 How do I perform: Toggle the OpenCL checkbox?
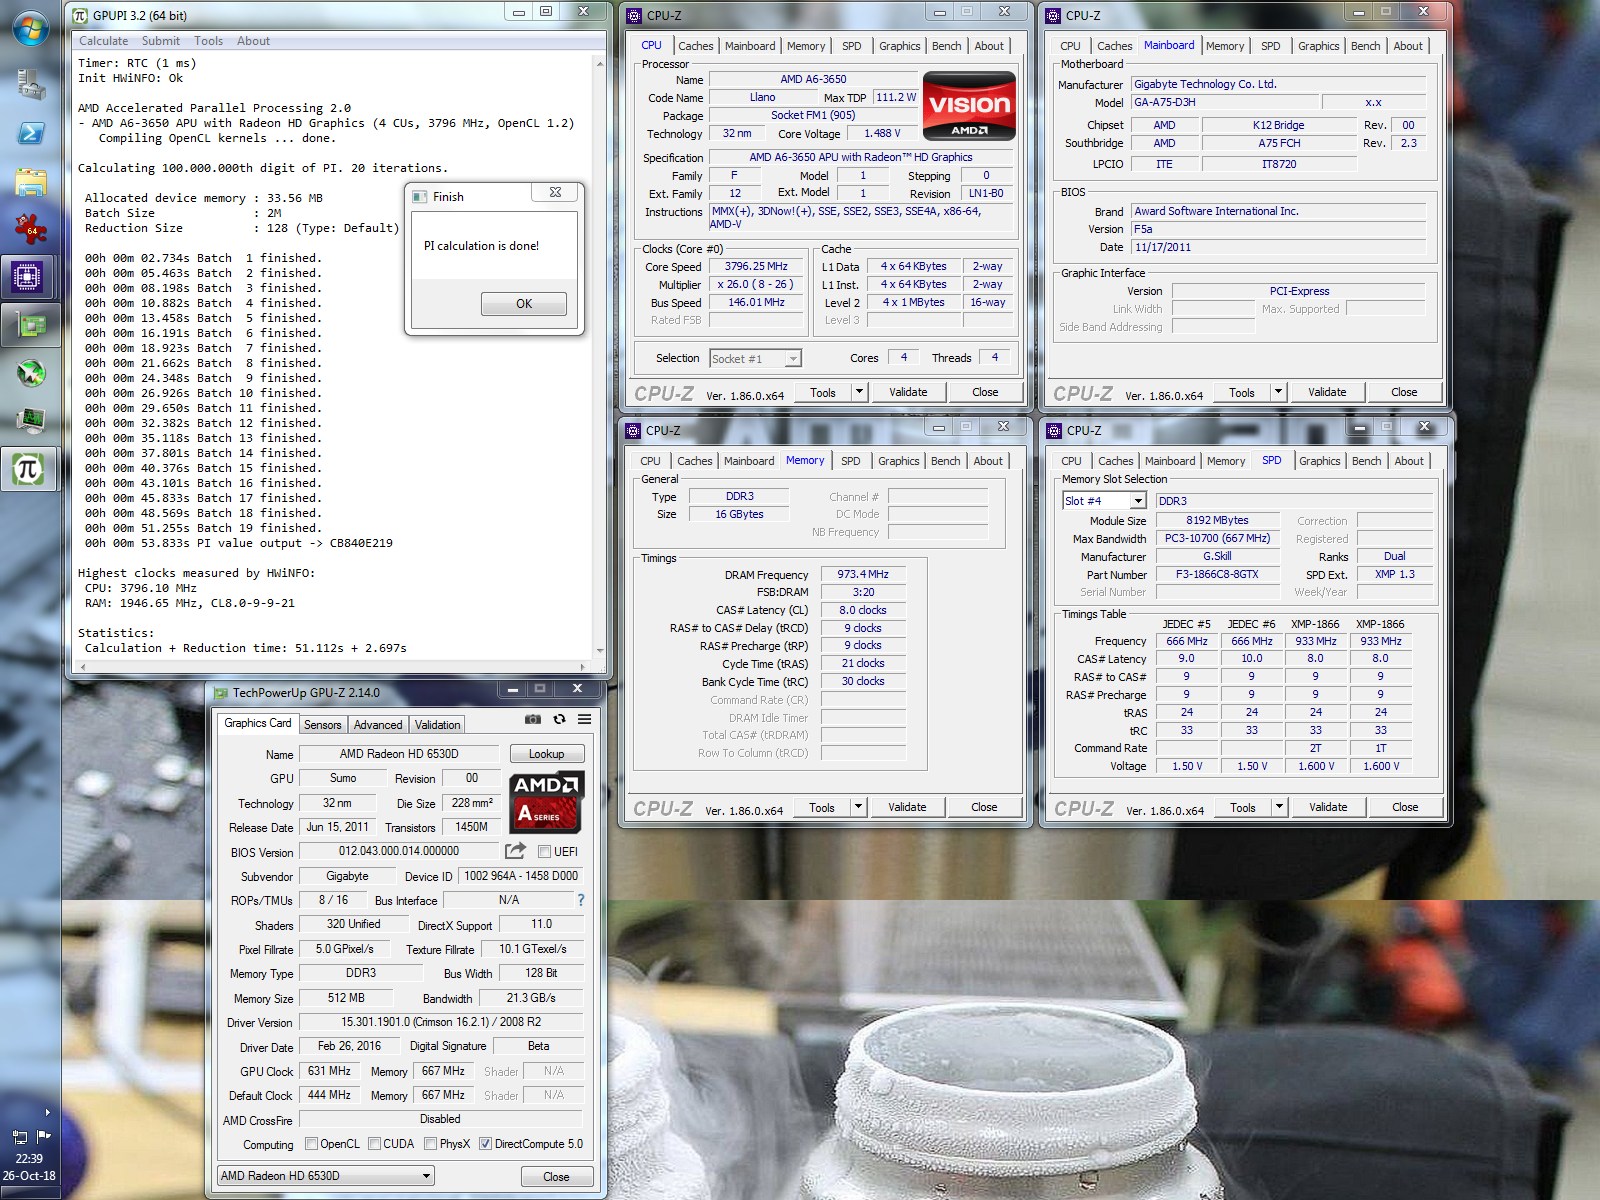click(x=311, y=1144)
